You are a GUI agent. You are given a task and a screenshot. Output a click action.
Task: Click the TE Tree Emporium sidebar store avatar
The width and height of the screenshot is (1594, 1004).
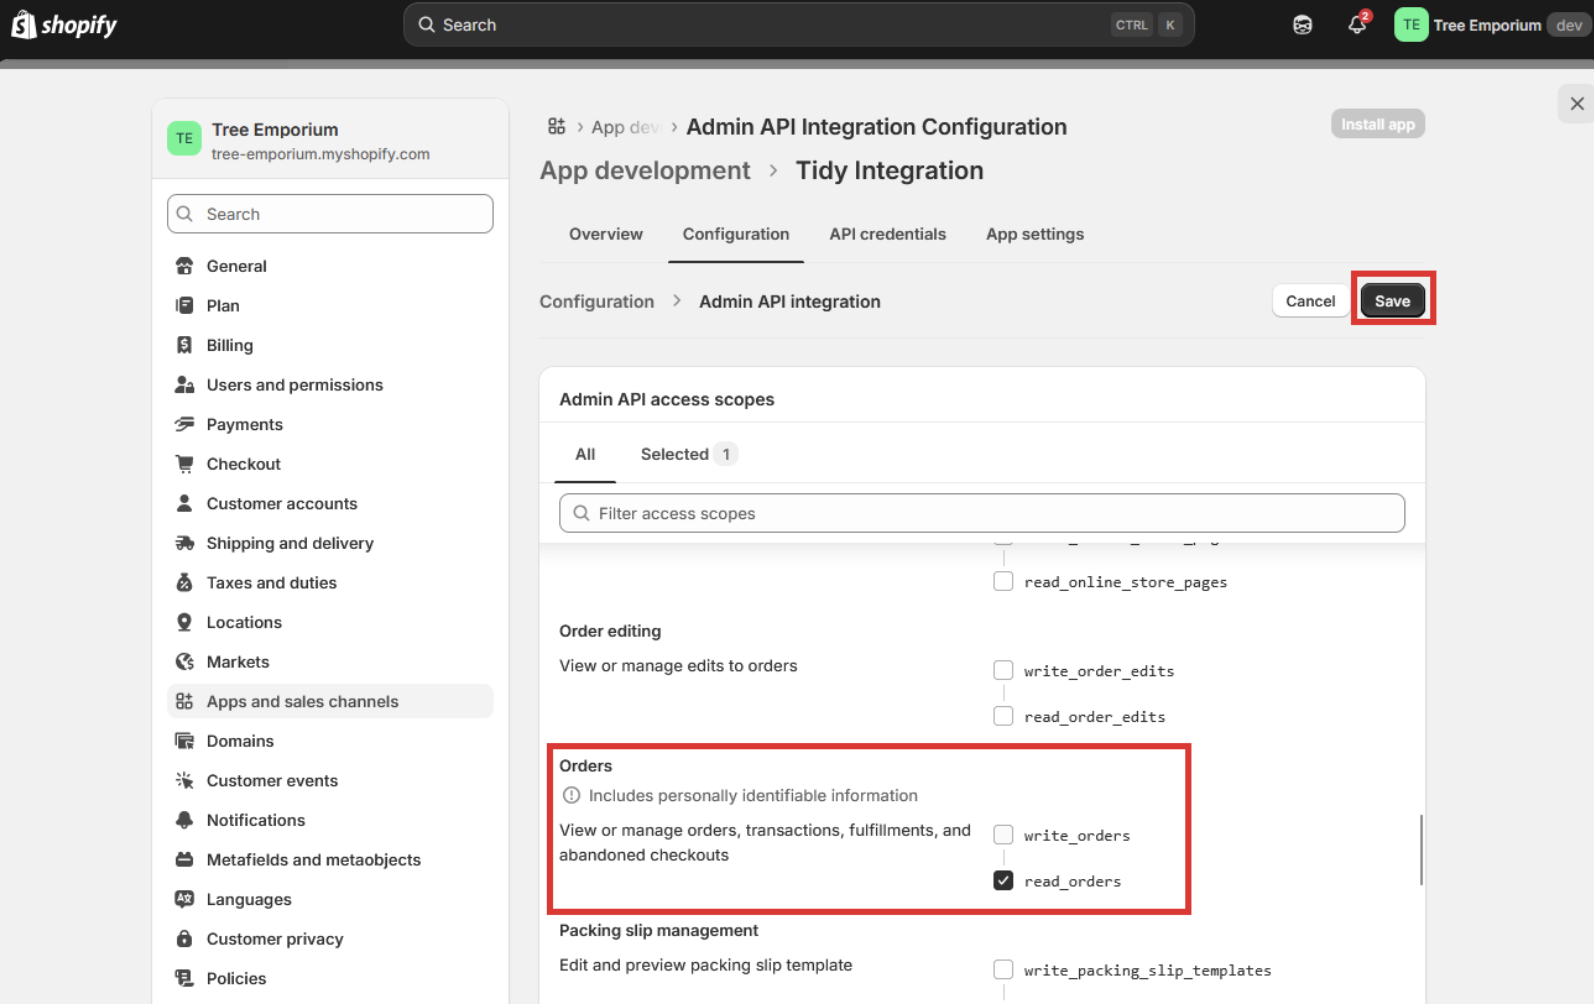point(184,139)
